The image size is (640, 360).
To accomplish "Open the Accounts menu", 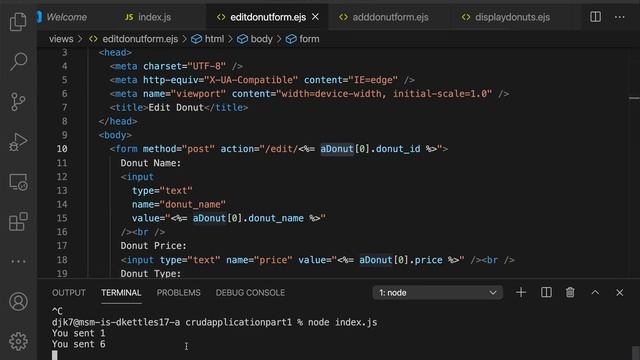I will click(18, 302).
